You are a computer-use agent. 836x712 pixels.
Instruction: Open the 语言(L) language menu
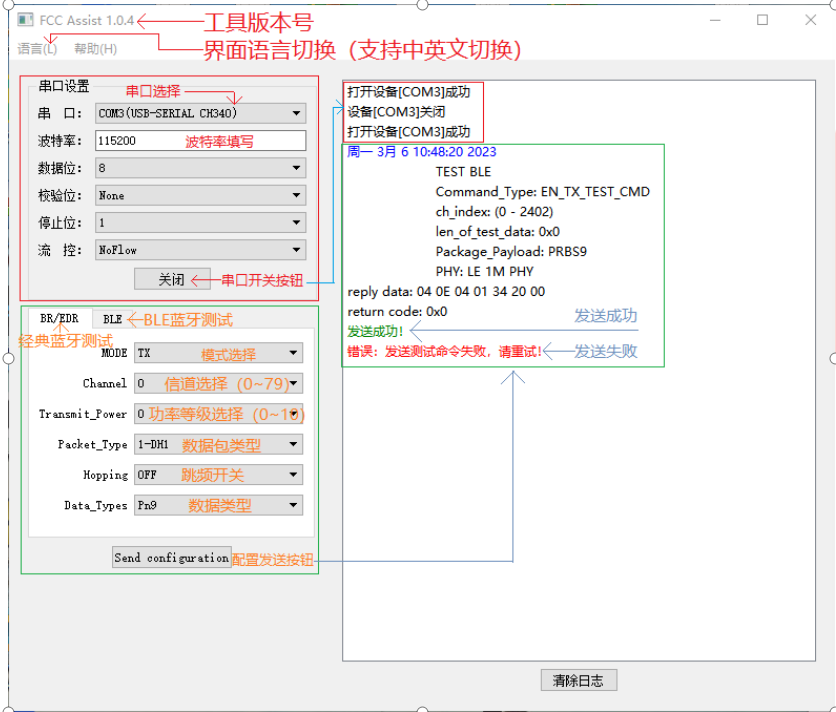point(37,49)
